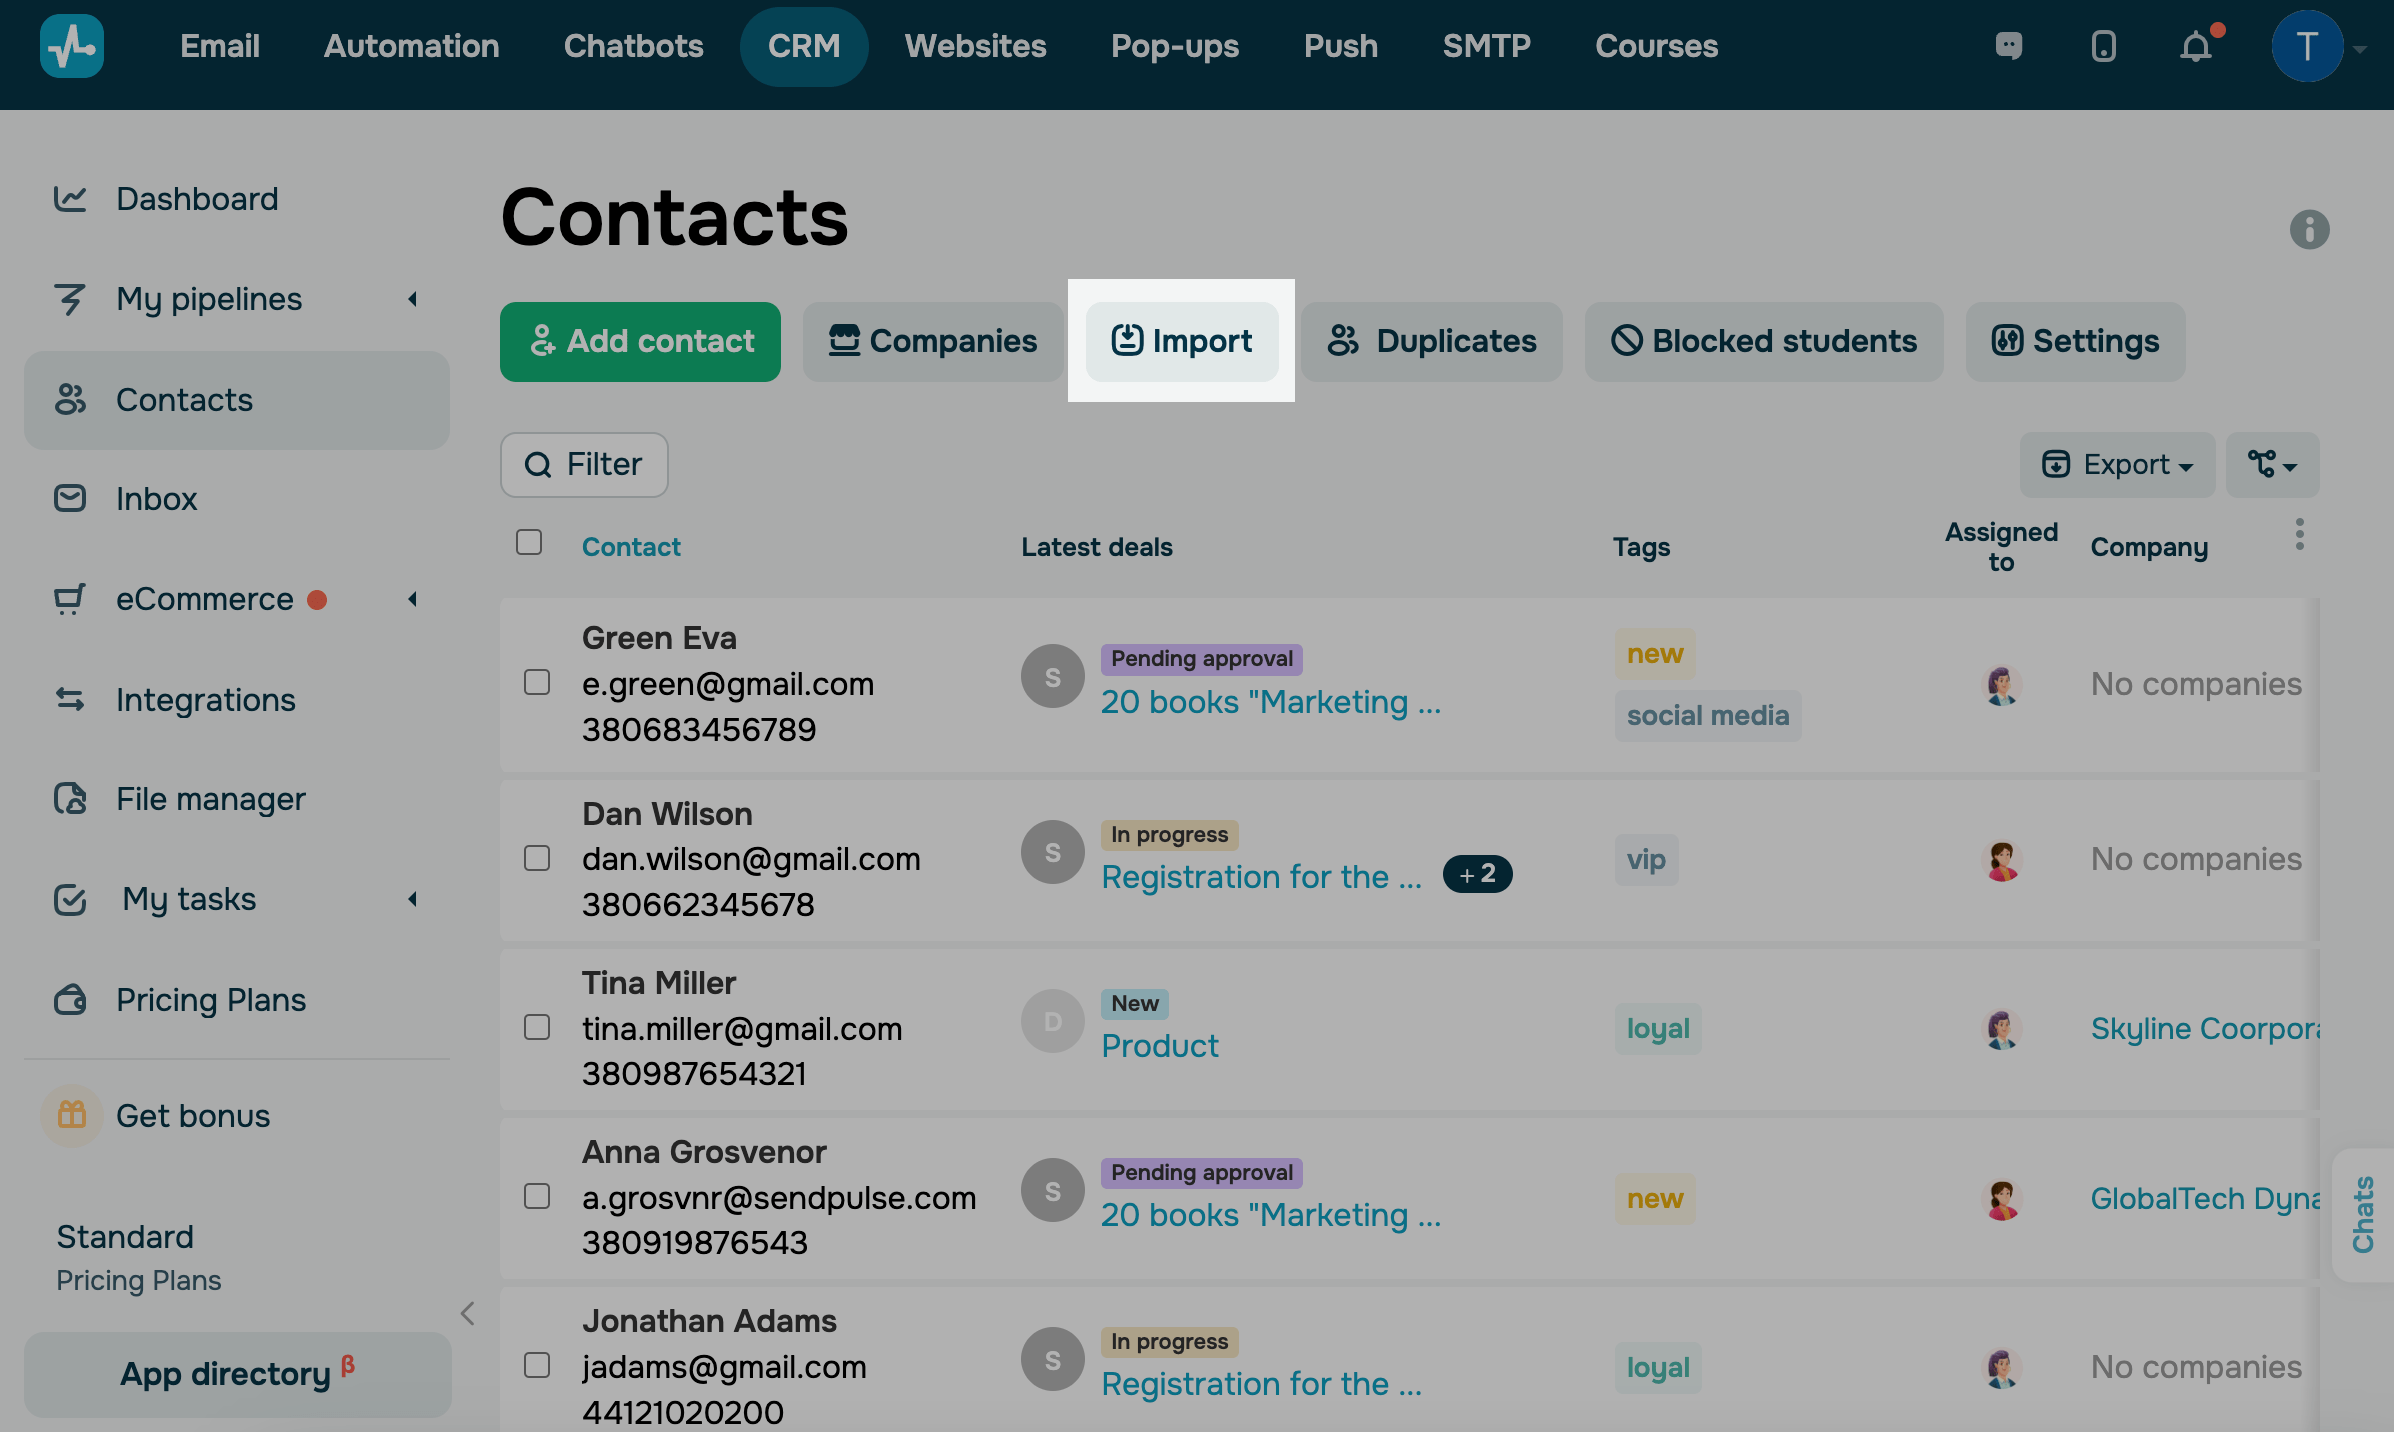Click the Import button
The image size is (2394, 1432).
point(1182,341)
